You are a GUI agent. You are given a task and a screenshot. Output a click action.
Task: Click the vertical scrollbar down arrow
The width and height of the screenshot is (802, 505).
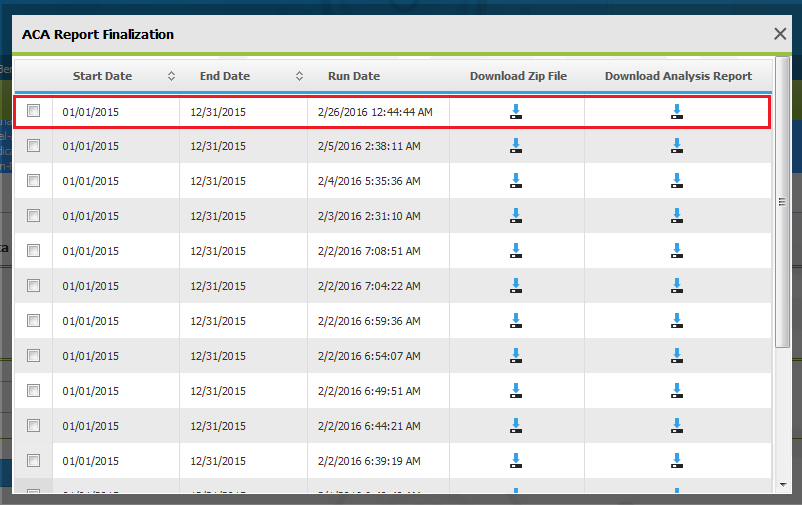pyautogui.click(x=782, y=484)
